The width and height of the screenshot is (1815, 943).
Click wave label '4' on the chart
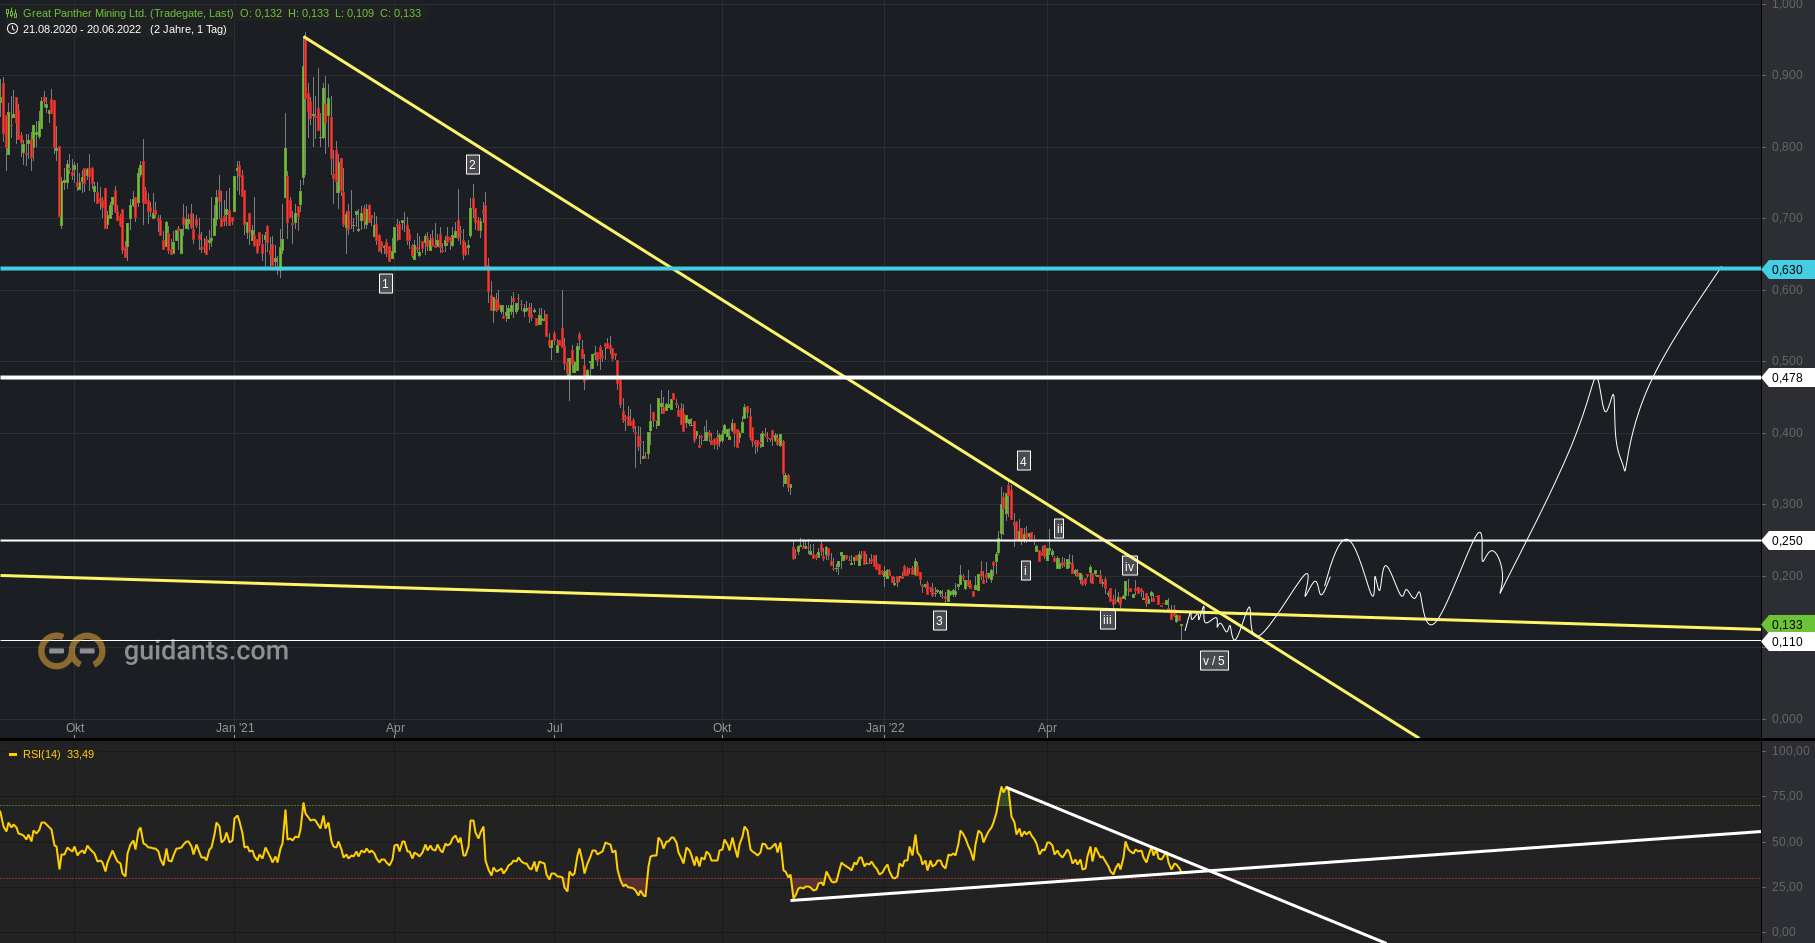pyautogui.click(x=1023, y=461)
